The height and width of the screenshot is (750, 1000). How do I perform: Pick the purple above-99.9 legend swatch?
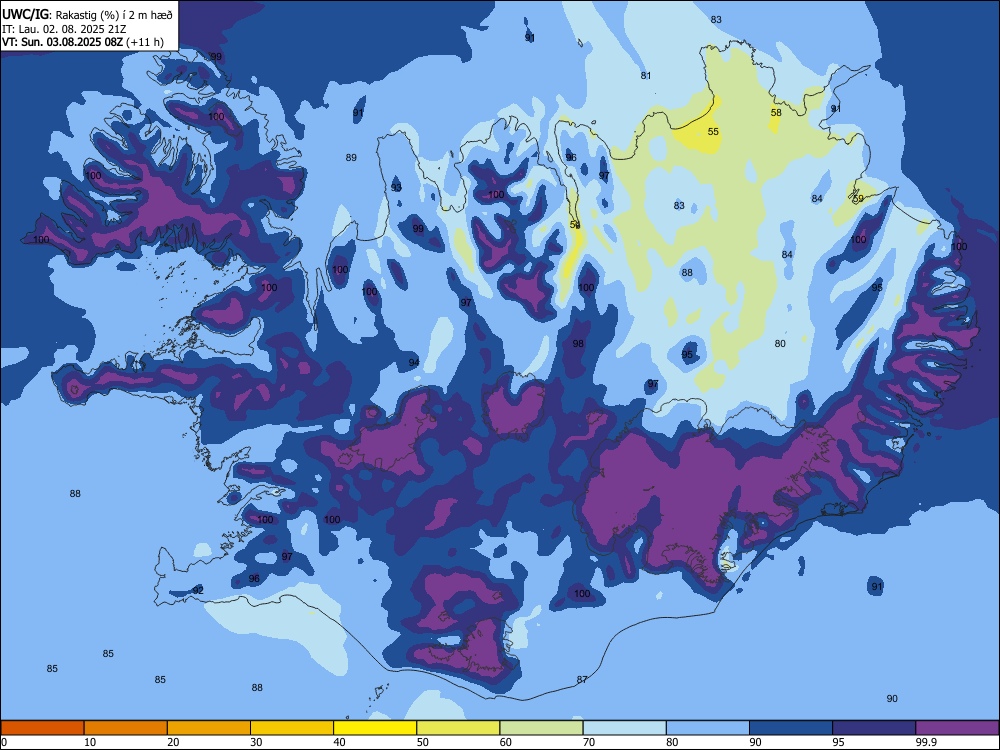[957, 728]
